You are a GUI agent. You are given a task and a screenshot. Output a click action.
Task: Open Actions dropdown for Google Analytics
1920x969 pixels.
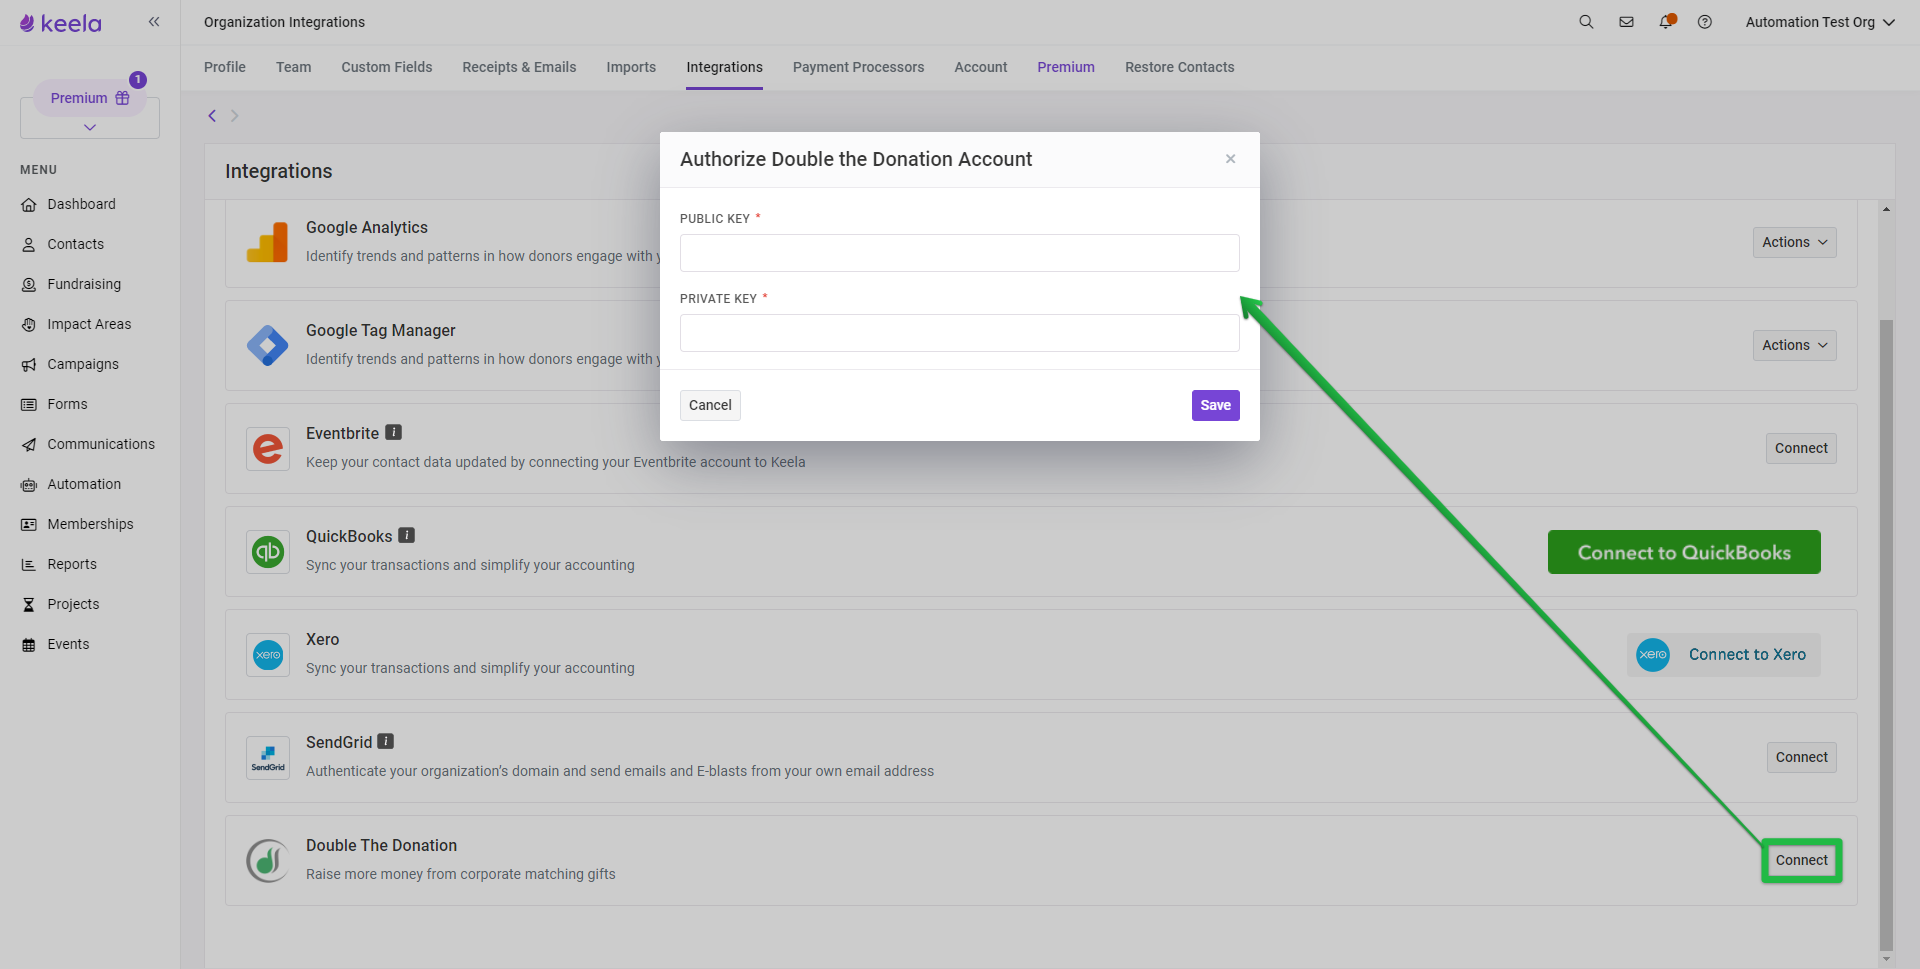click(1795, 242)
